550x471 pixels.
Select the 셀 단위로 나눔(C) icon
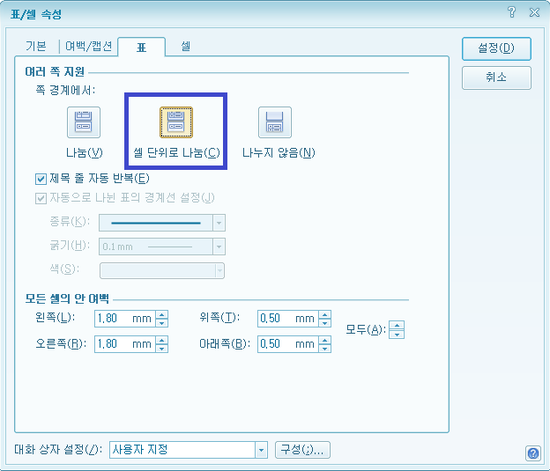click(x=176, y=122)
